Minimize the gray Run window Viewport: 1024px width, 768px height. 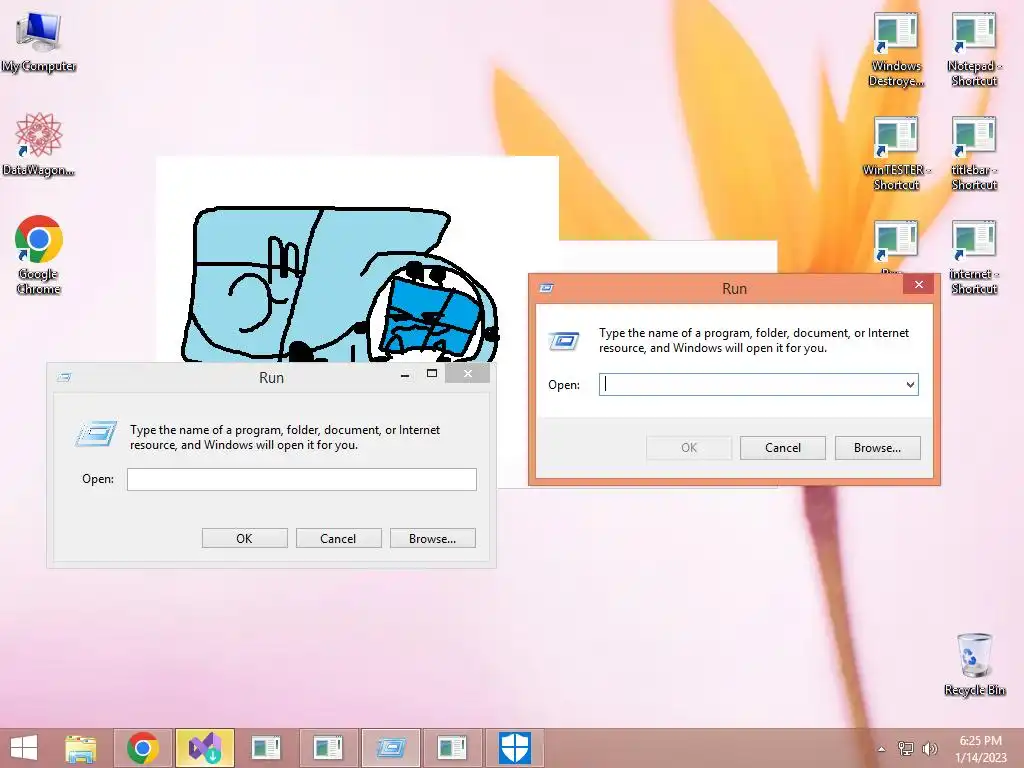click(x=405, y=374)
